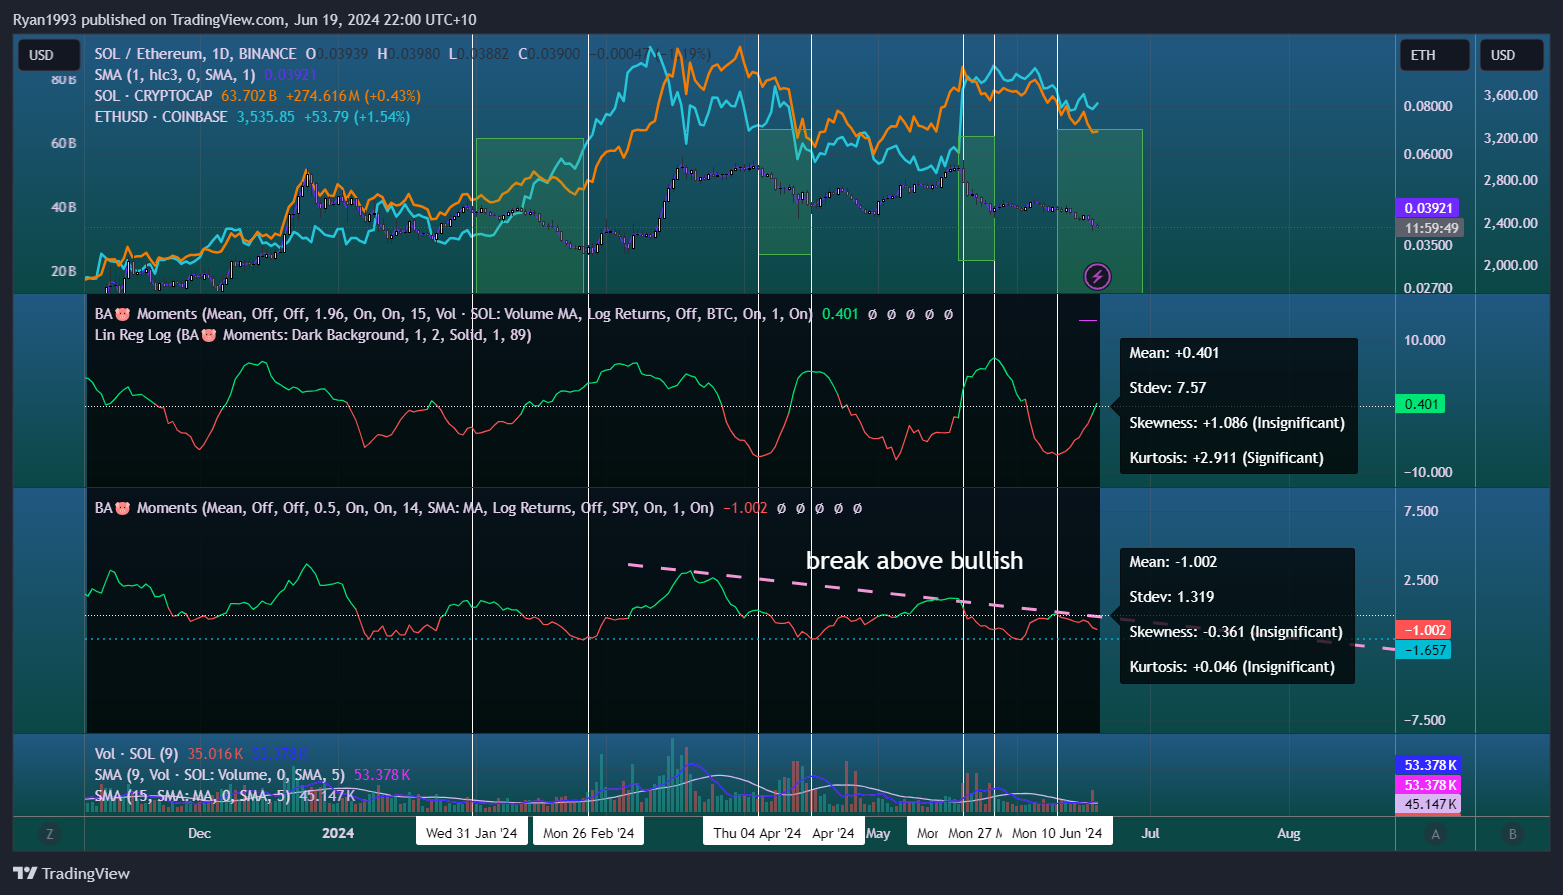Click 'Mean: +0.401' in upper stats table

pyautogui.click(x=1174, y=353)
